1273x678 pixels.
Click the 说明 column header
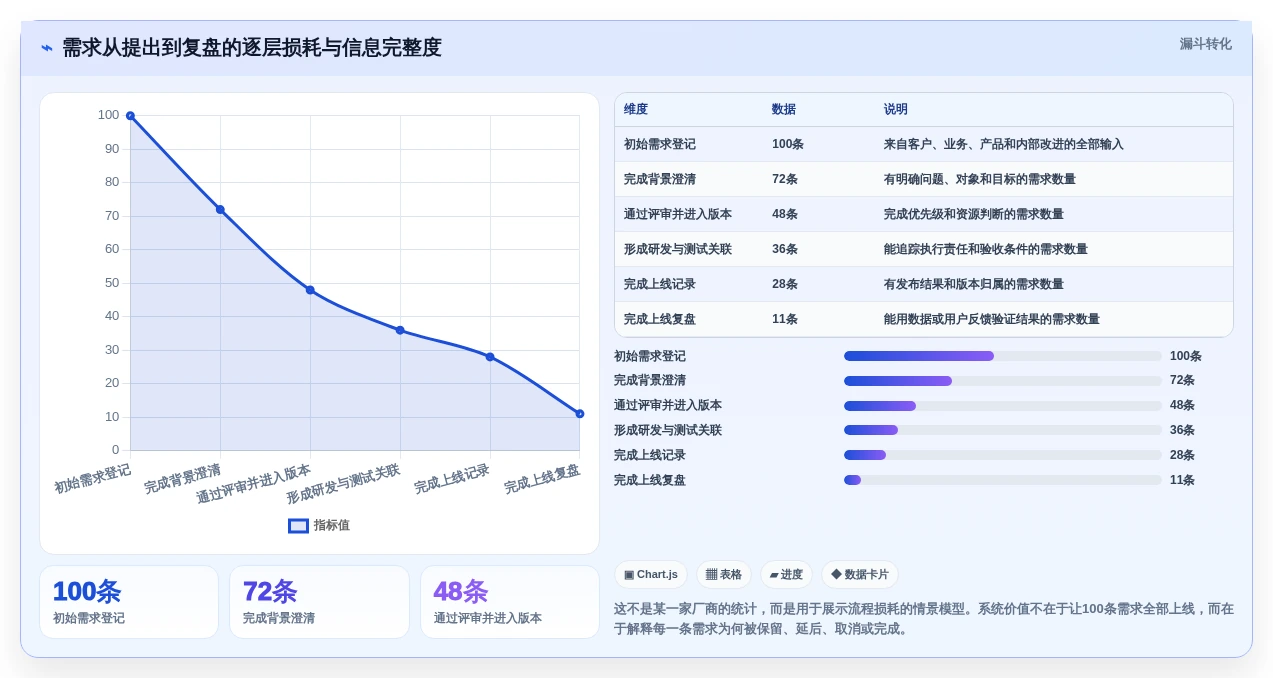pyautogui.click(x=896, y=110)
